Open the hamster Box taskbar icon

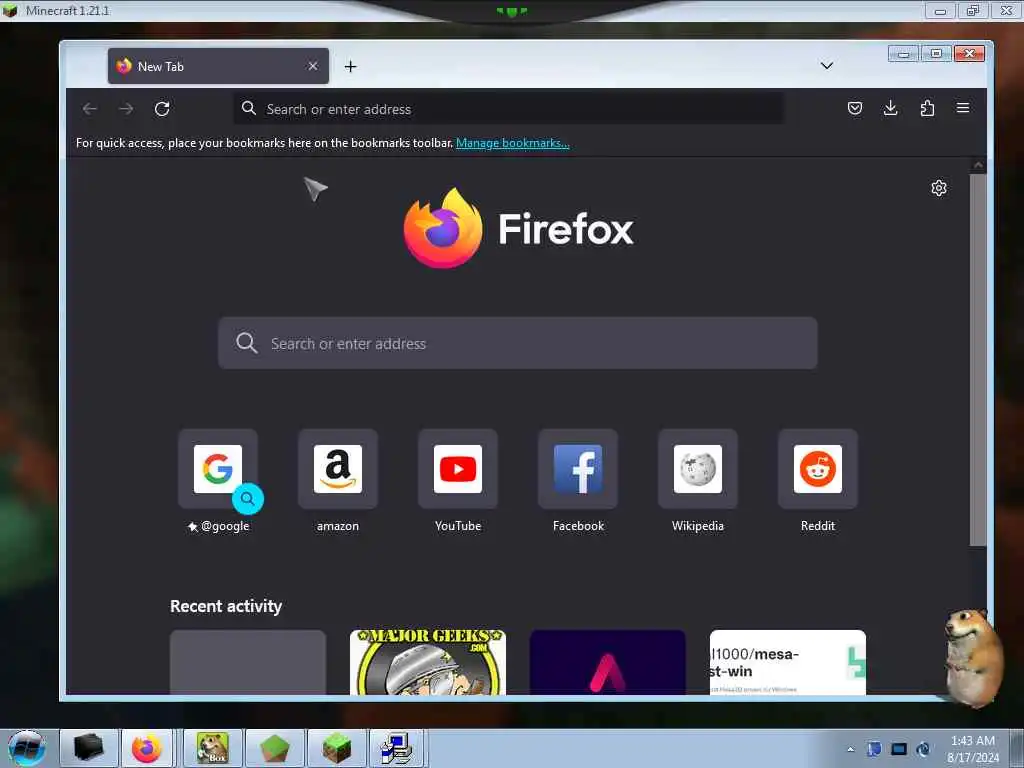point(213,748)
